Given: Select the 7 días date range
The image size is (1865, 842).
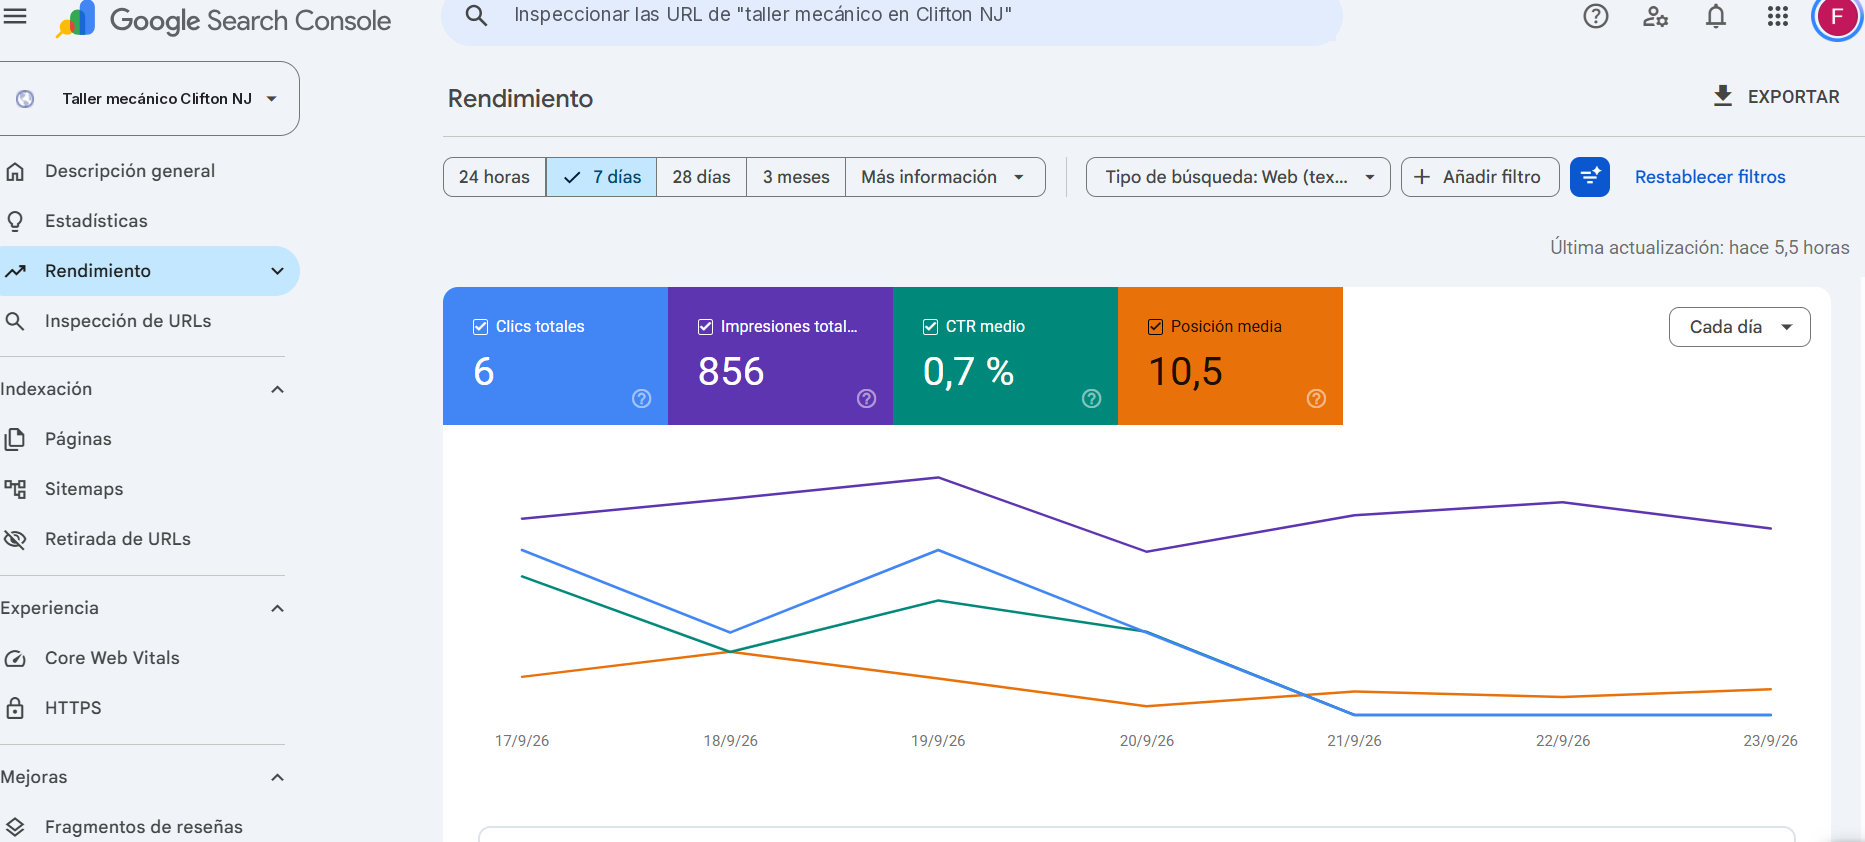Looking at the screenshot, I should (x=602, y=177).
